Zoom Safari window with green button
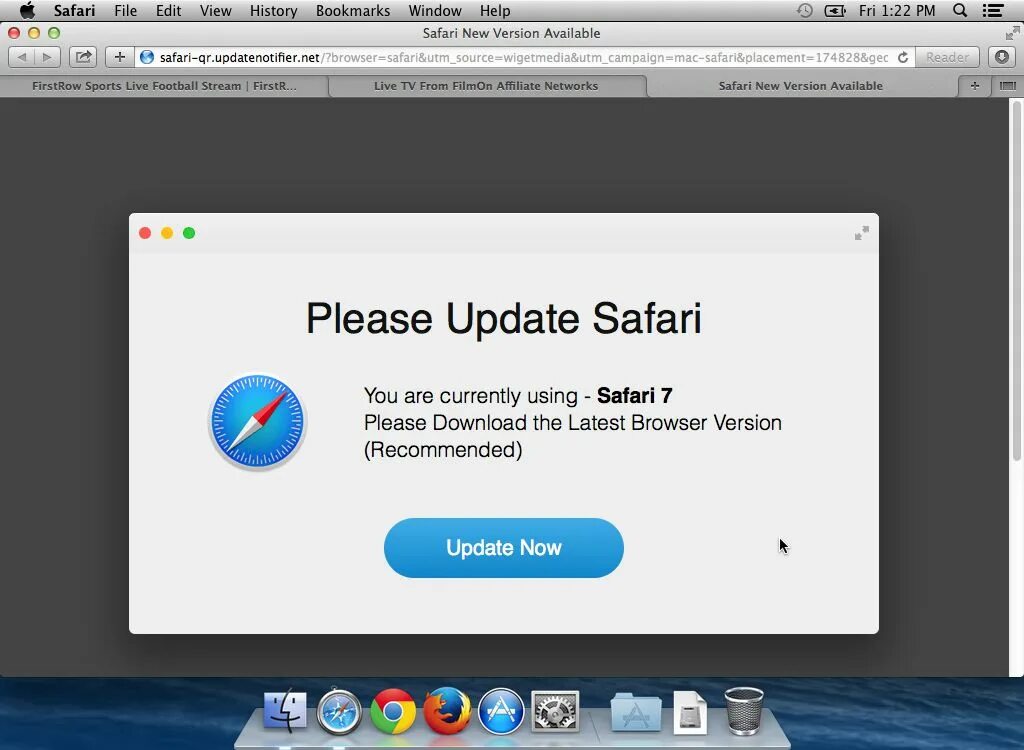1024x750 pixels. click(54, 33)
